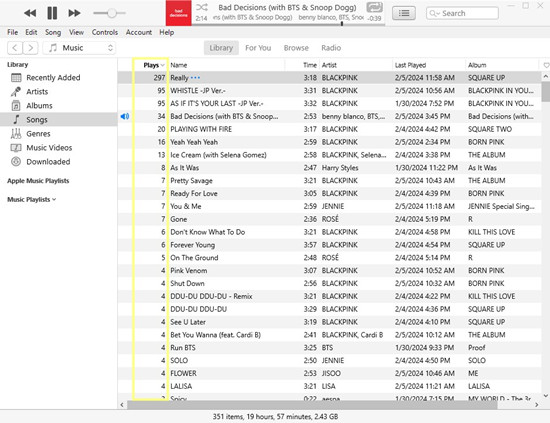Click the speaker icon beside Bad Decisions
The width and height of the screenshot is (550, 423).
[125, 116]
